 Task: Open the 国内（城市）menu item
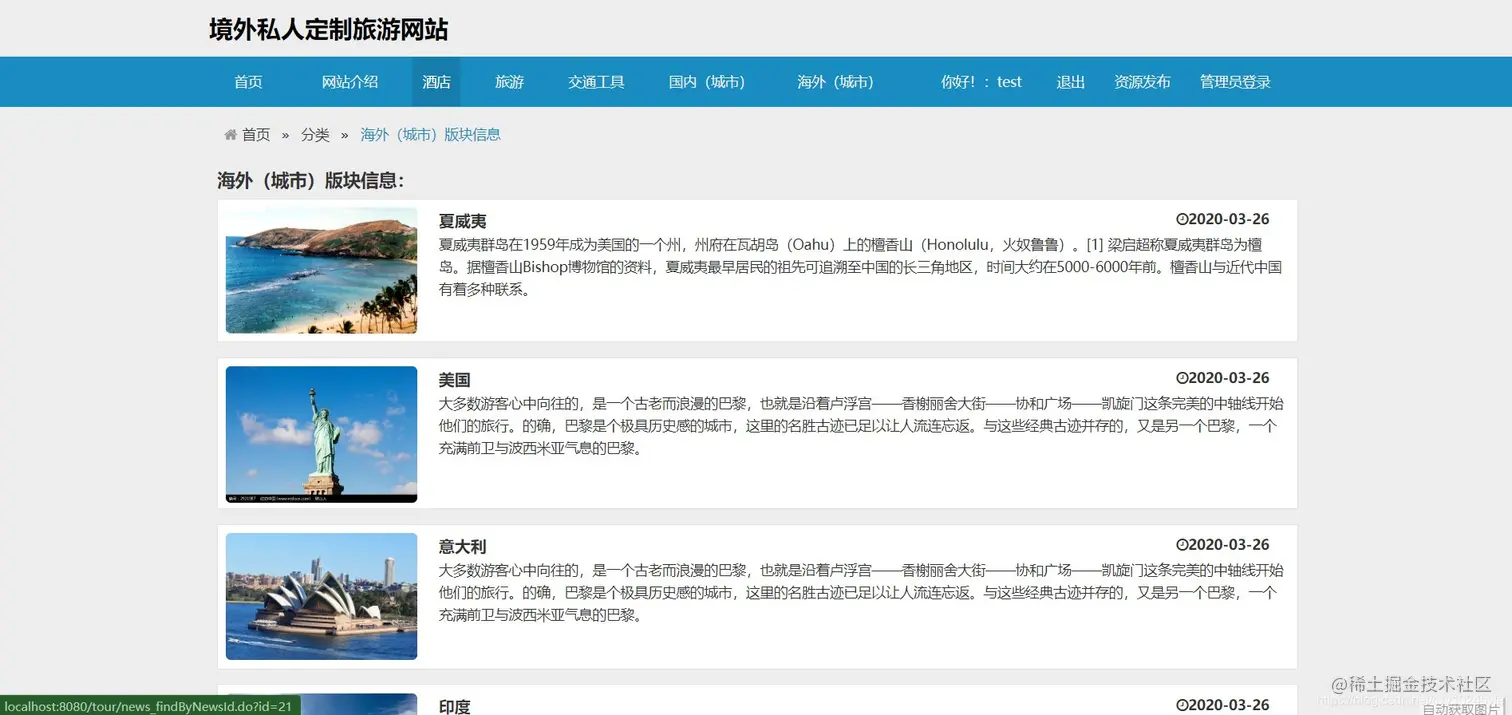(707, 82)
